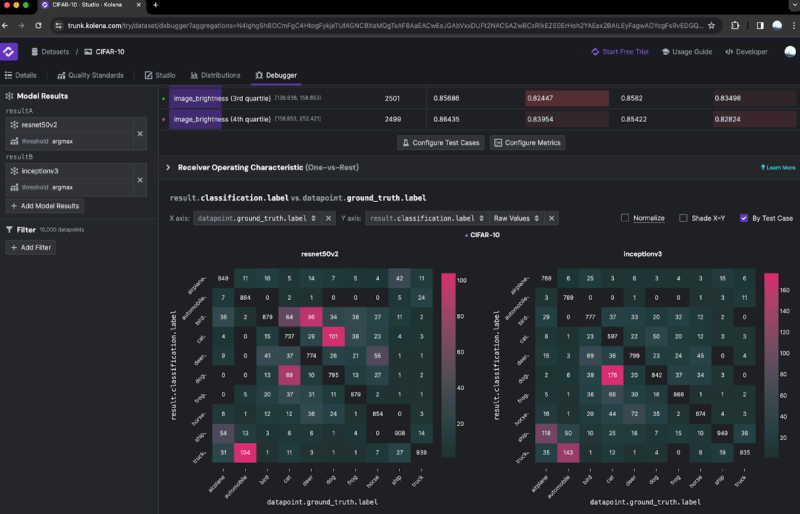Click the Kolena logo home icon
Screen dimensions: 800x514
[x=9, y=51]
